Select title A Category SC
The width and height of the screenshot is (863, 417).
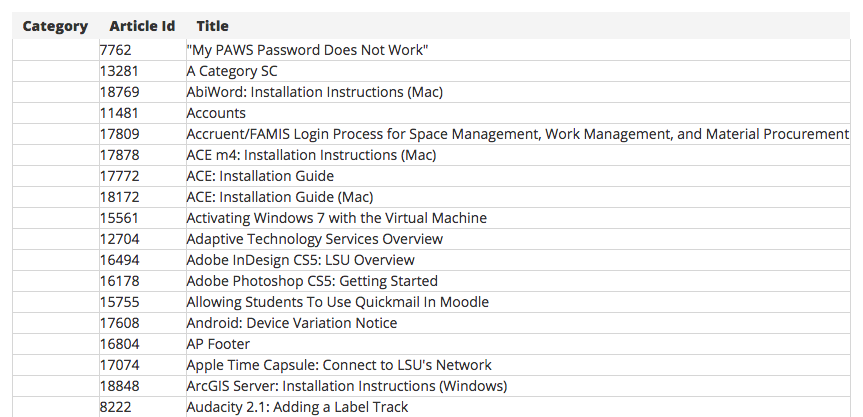click(x=232, y=72)
